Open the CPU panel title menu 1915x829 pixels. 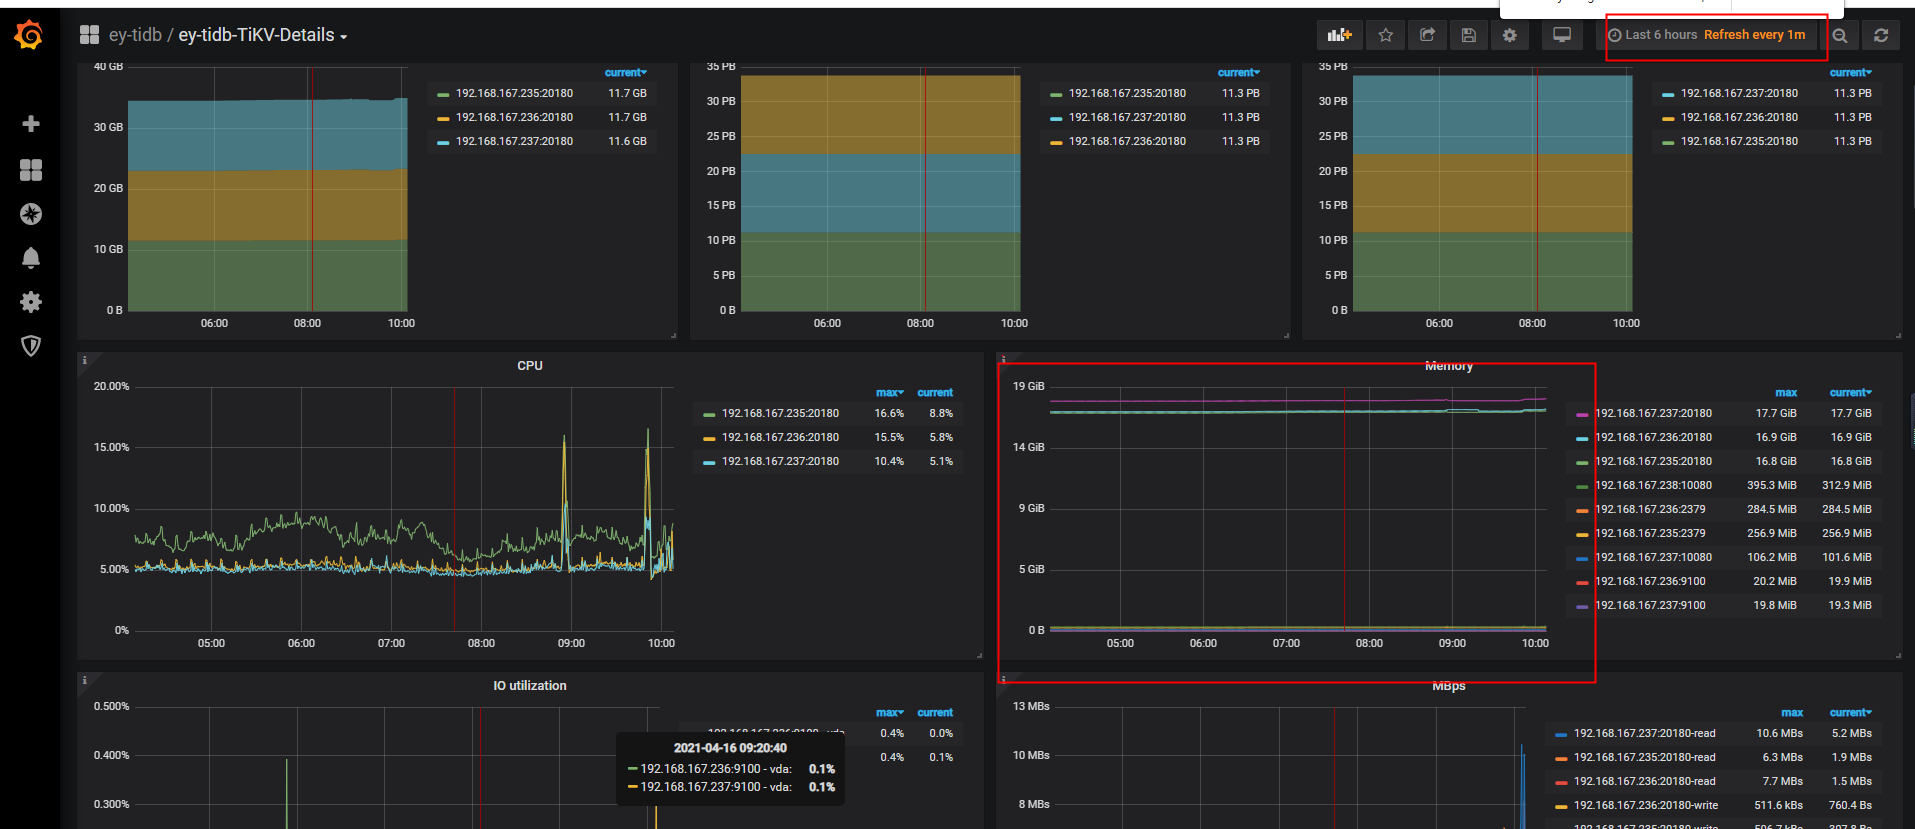(x=530, y=366)
